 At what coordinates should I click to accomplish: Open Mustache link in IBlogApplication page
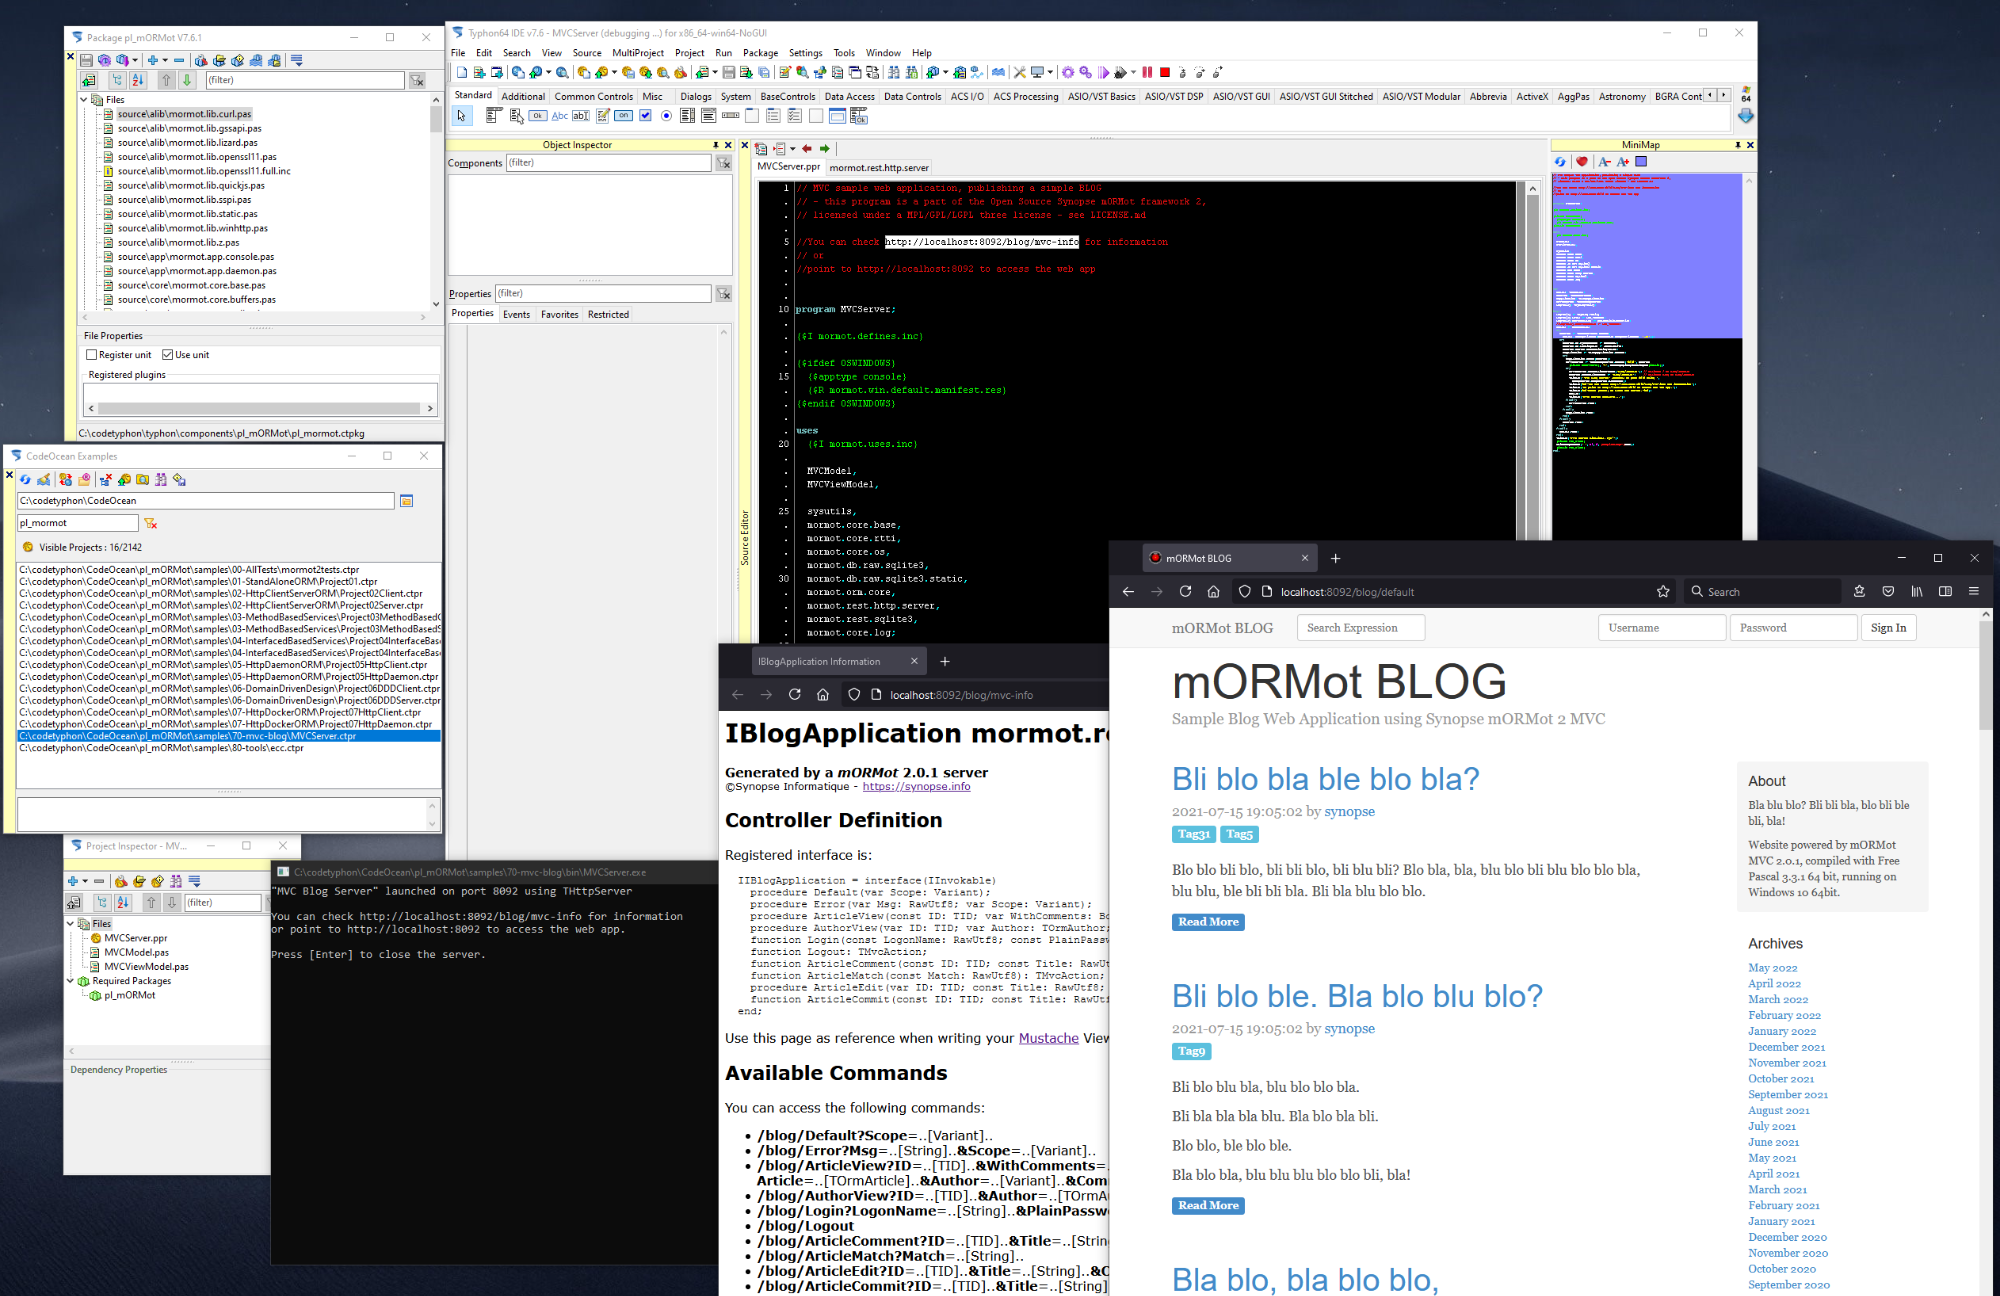[x=1048, y=1039]
